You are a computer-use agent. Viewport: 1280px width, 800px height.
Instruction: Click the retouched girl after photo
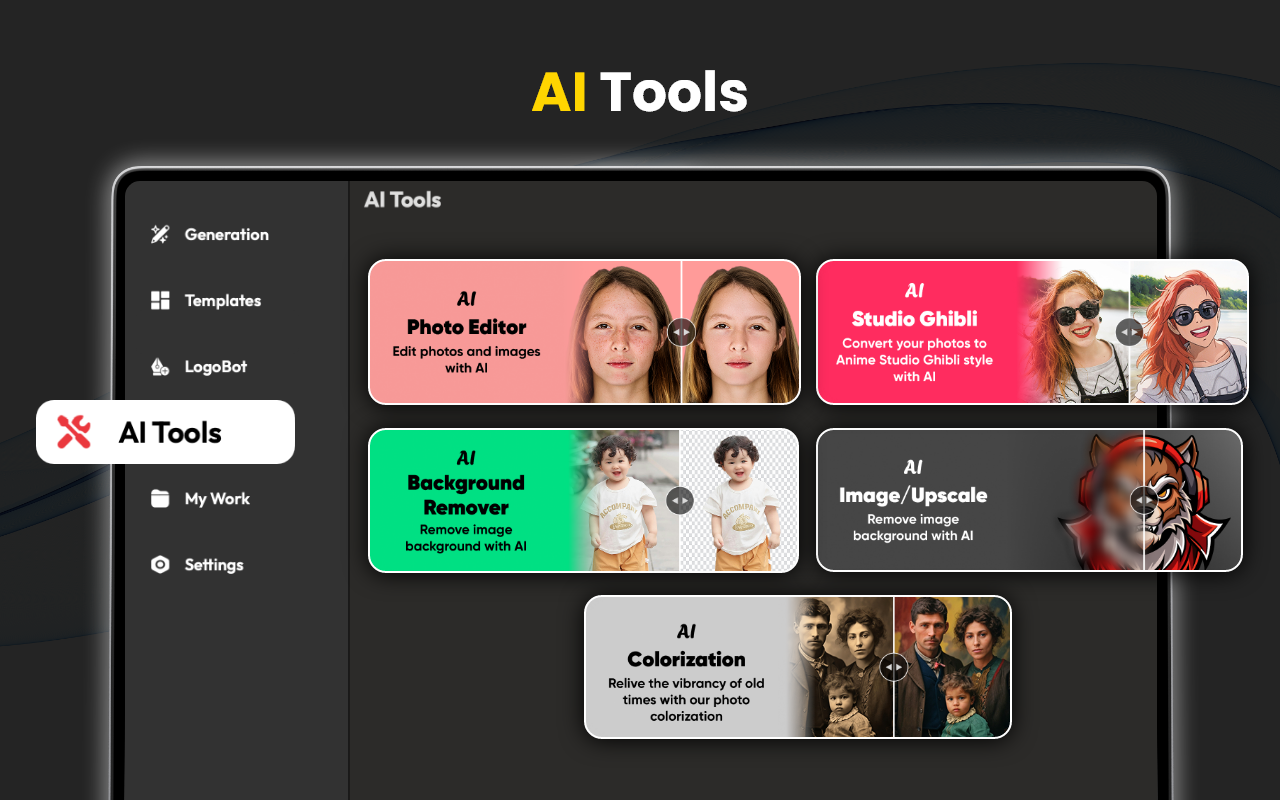click(740, 332)
